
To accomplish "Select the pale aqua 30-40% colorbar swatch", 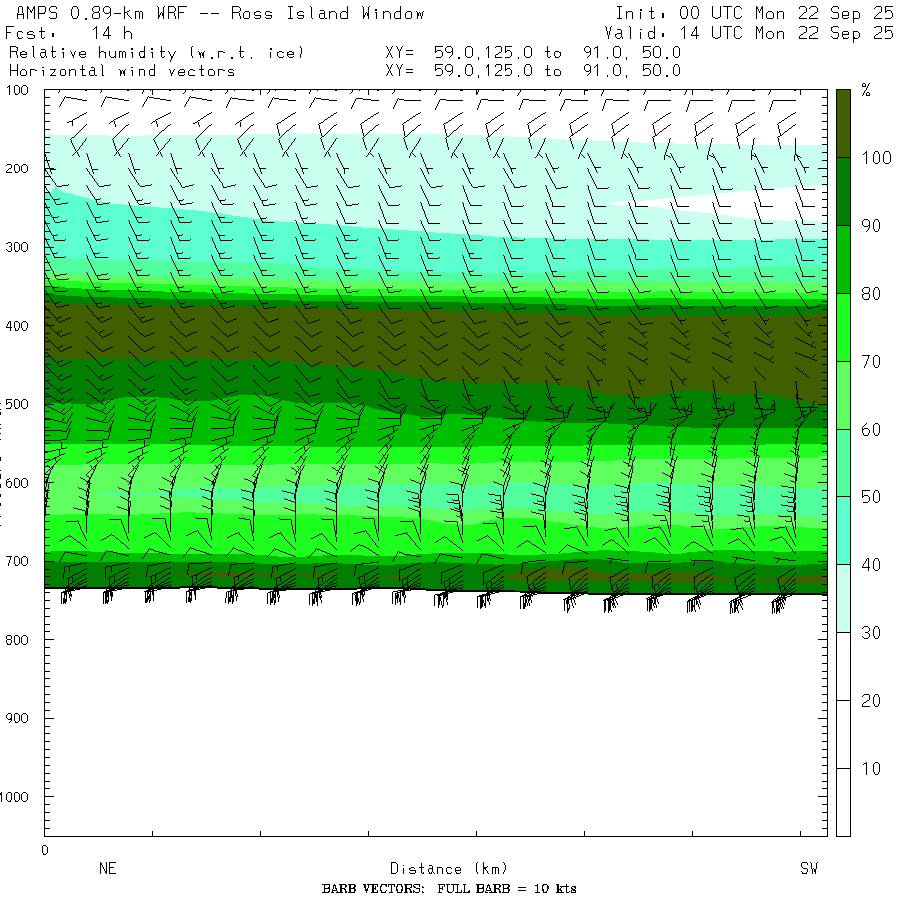I will 843,599.
